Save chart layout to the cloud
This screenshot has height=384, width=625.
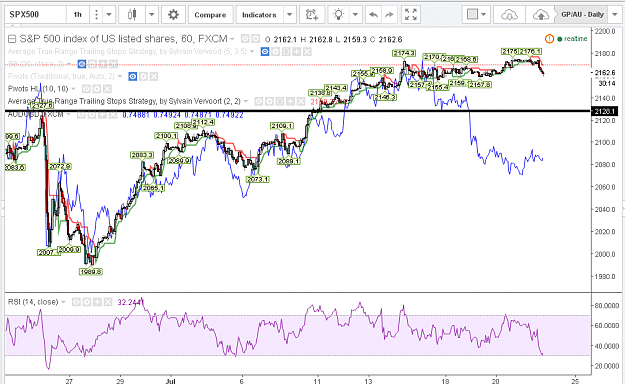click(x=541, y=15)
